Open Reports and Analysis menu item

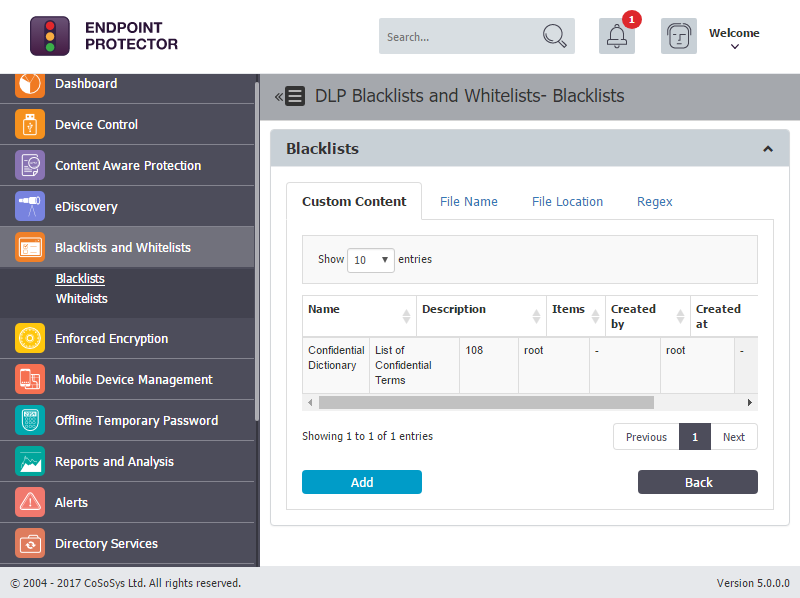pyautogui.click(x=127, y=461)
